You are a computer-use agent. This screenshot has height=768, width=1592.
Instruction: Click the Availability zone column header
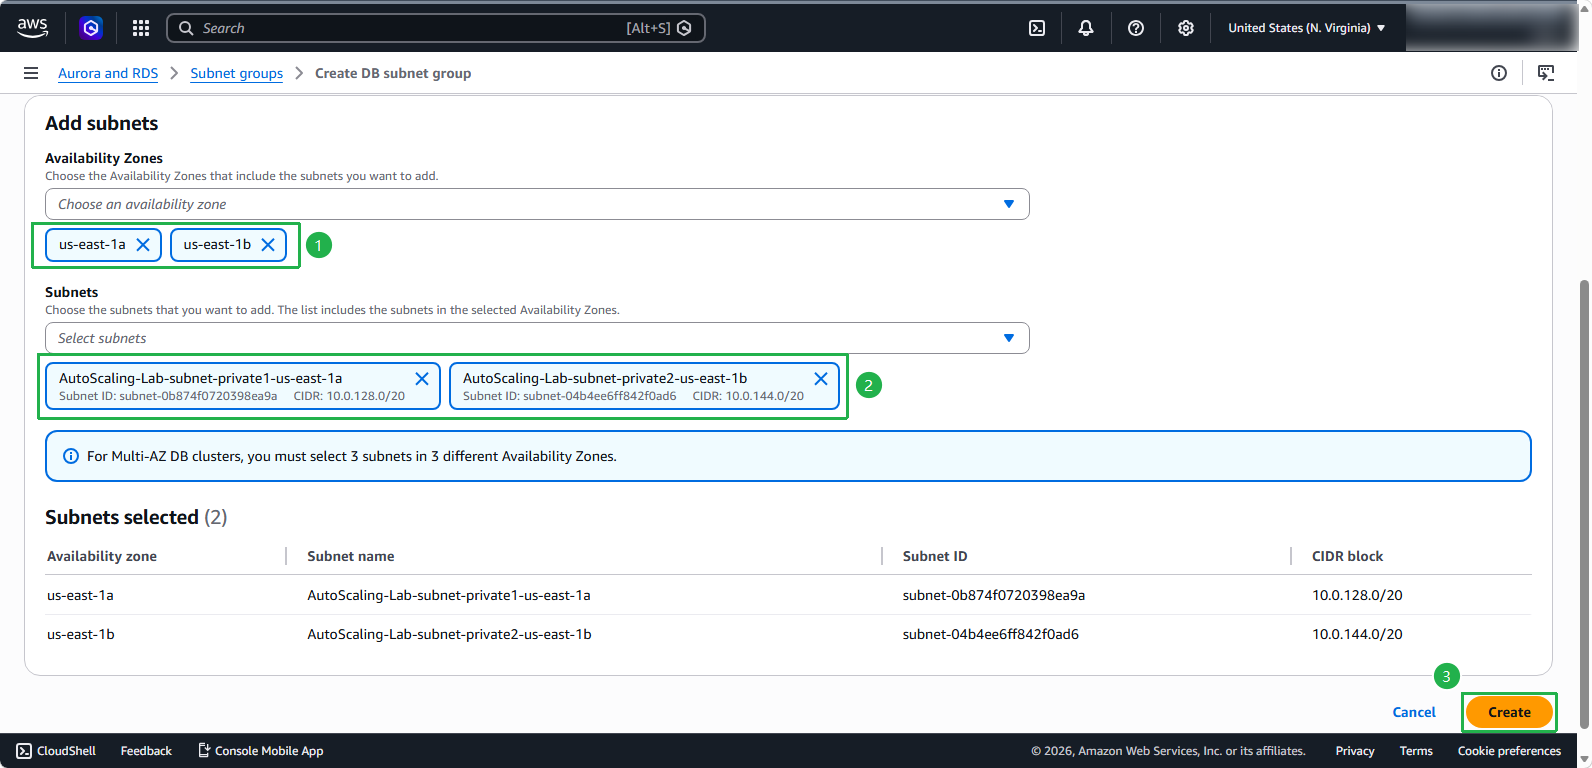tap(102, 556)
